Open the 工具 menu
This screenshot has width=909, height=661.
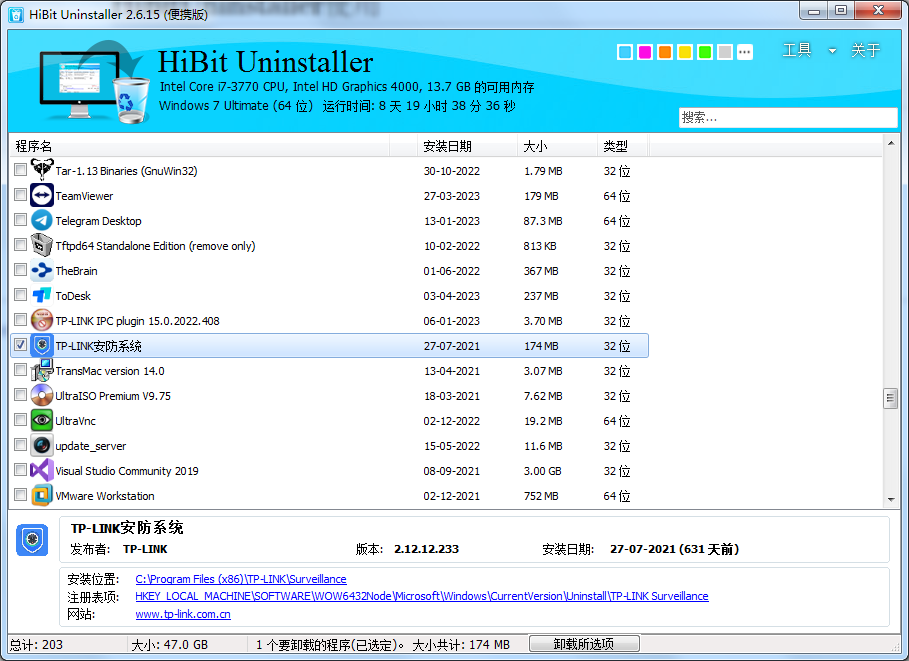point(797,51)
